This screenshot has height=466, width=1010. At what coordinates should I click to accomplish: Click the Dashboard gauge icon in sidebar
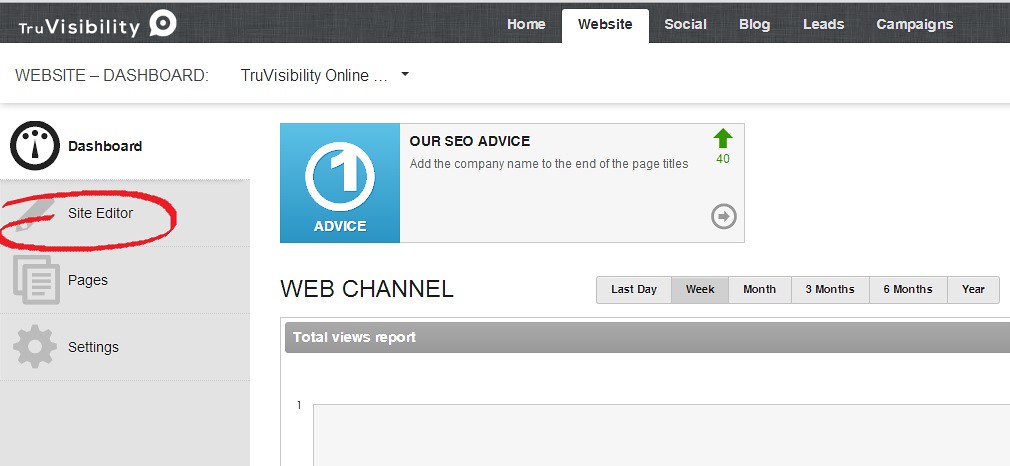(35, 146)
